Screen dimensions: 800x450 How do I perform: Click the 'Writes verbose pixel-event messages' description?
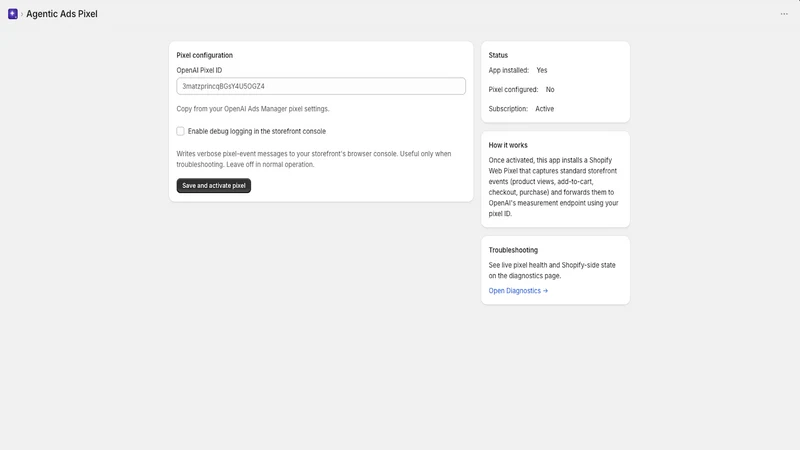314,159
